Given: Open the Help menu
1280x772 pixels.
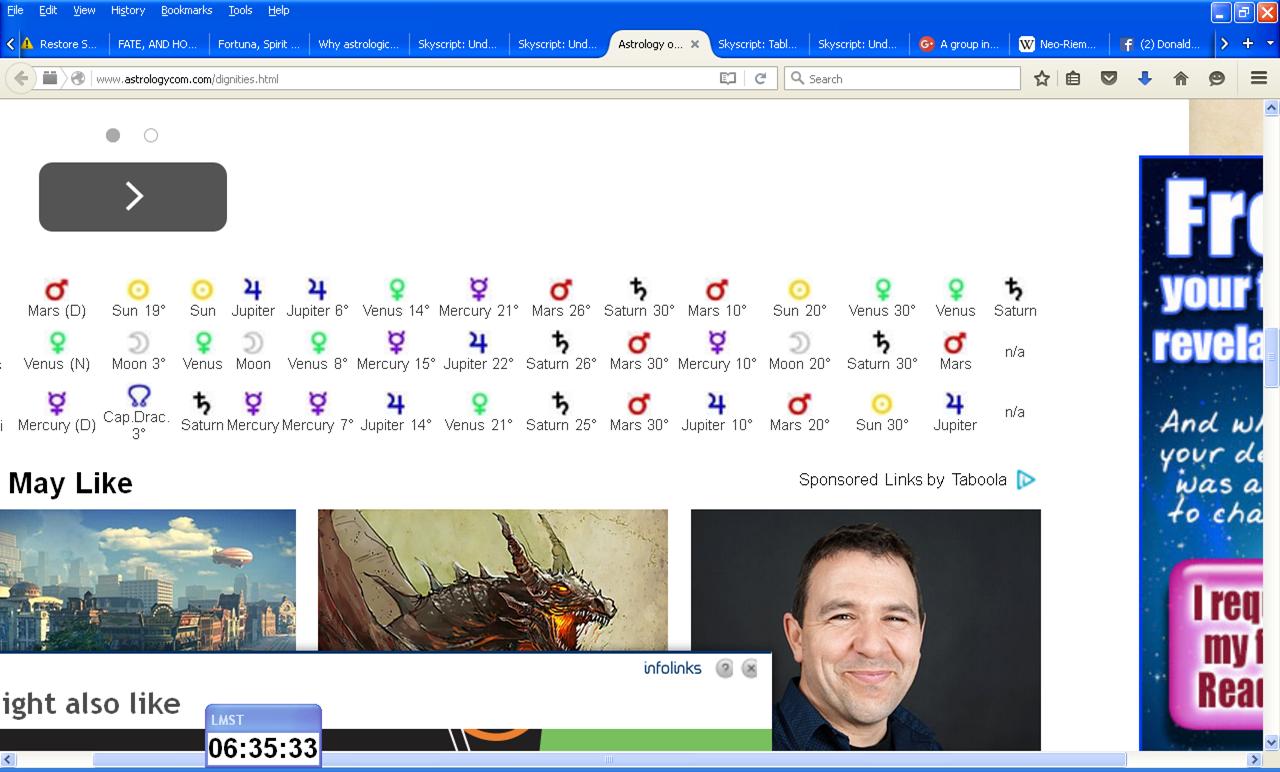Looking at the screenshot, I should click(278, 10).
